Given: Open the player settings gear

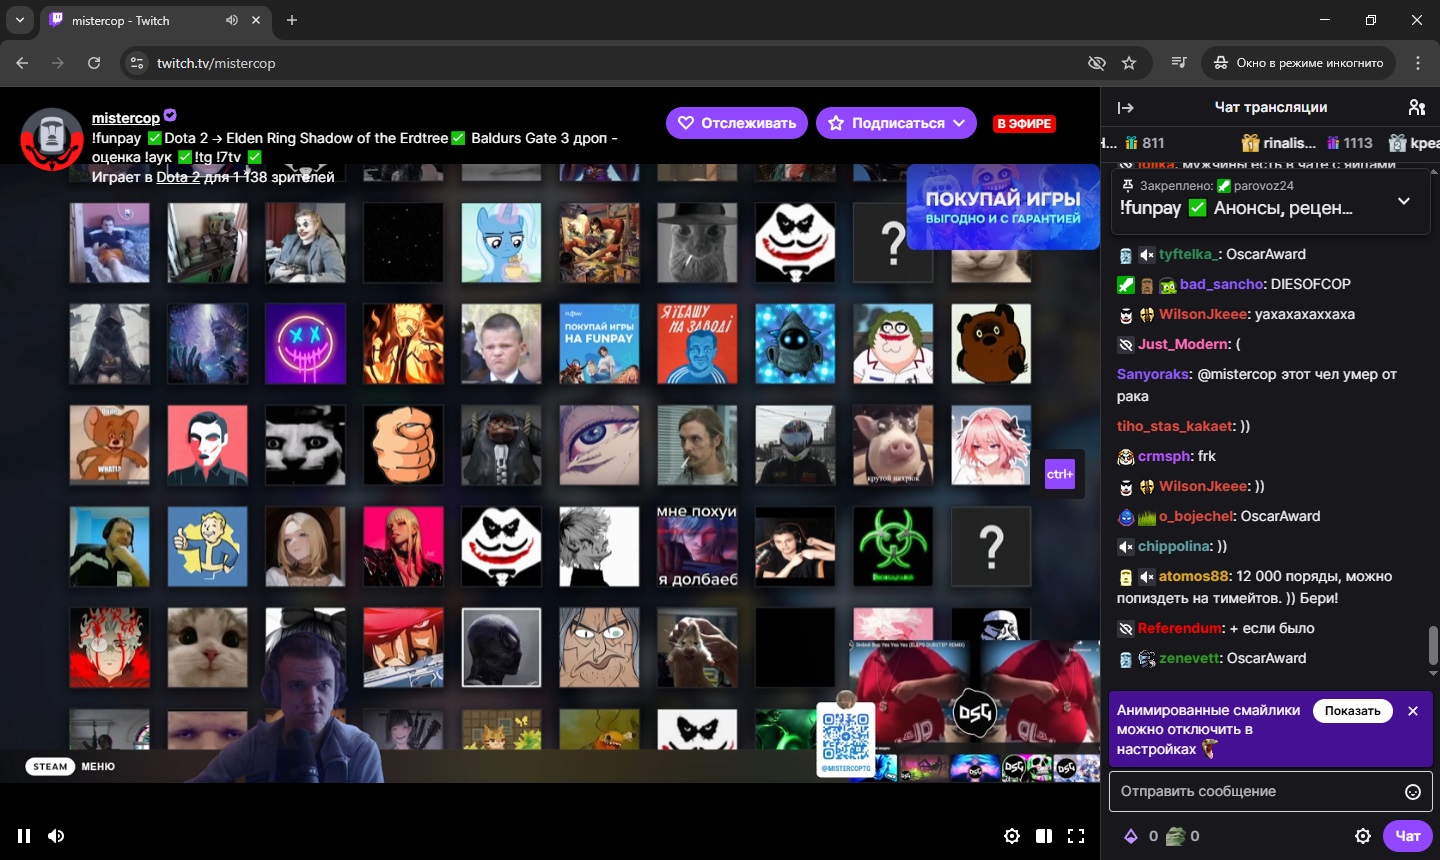Looking at the screenshot, I should click(1012, 836).
